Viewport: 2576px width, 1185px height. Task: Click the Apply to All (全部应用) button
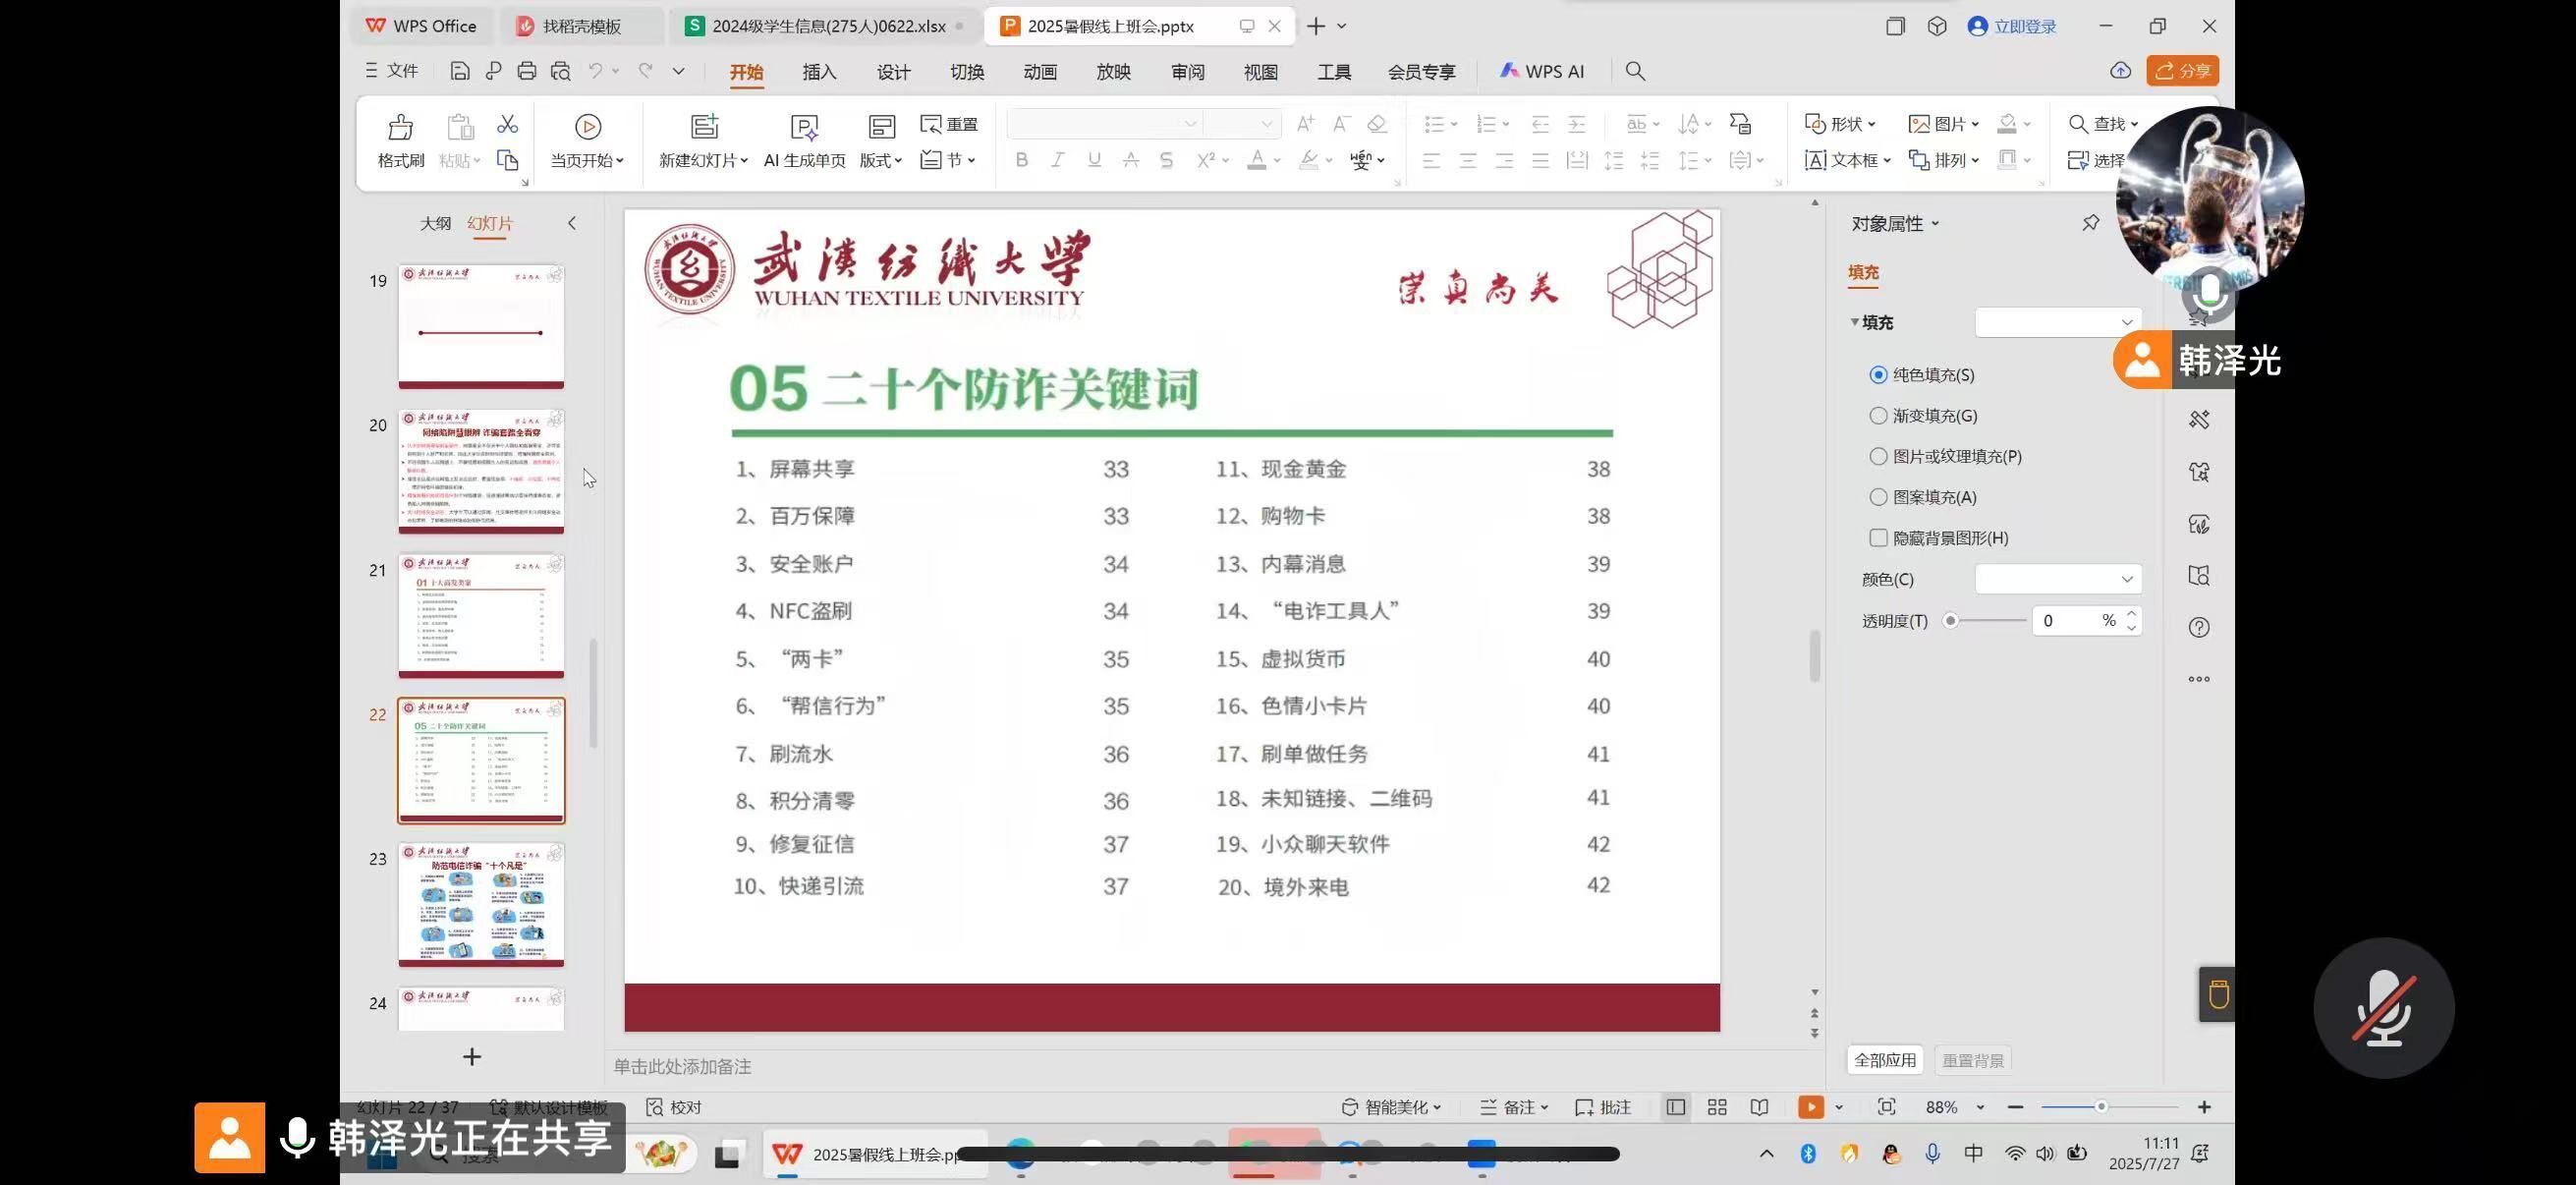[x=1885, y=1060]
